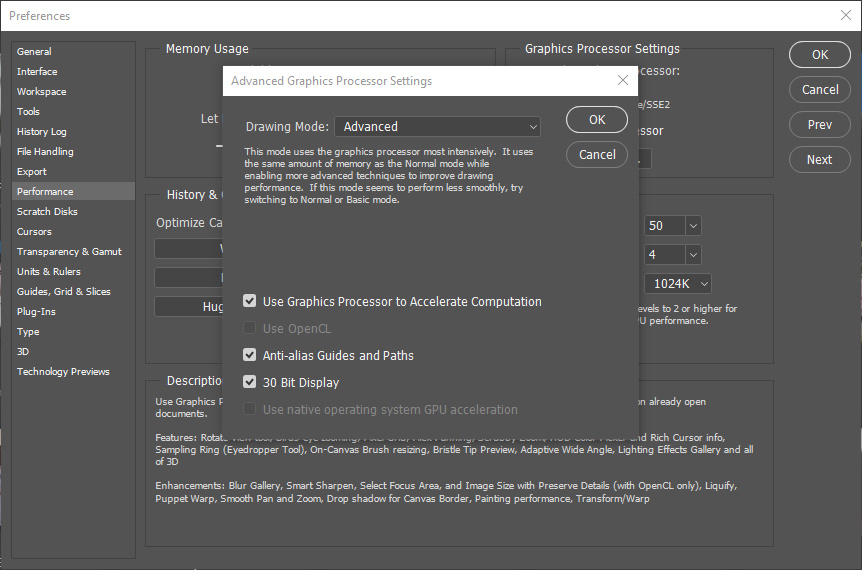Open the 1024K tile size dropdown
Screen dimensions: 862x570
(x=678, y=284)
